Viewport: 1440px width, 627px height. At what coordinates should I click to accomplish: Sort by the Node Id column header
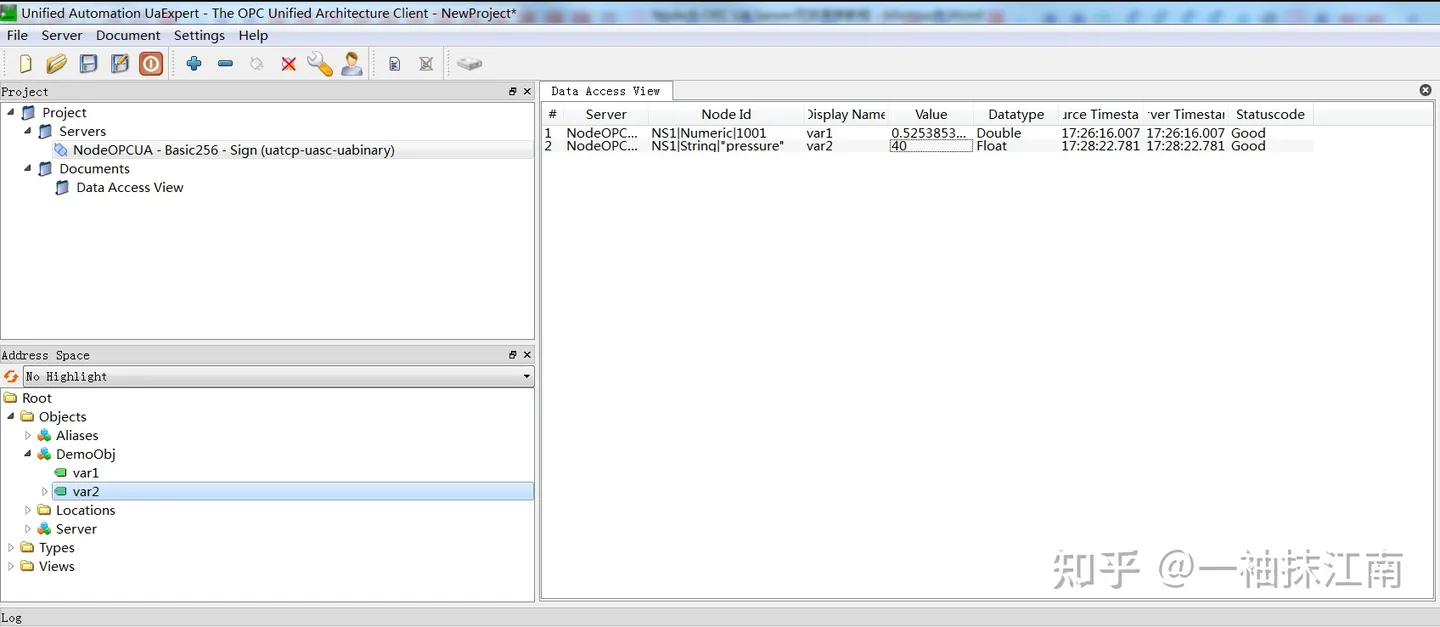[x=726, y=114]
